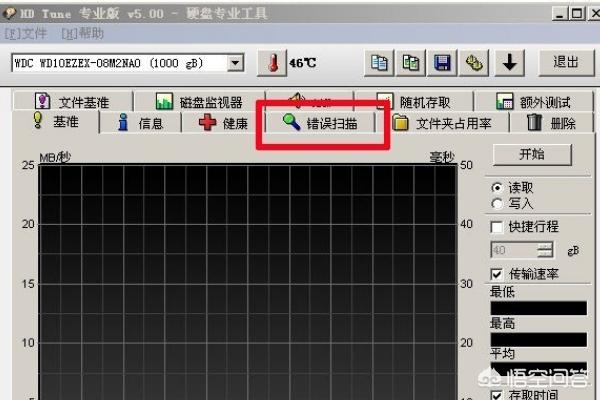Click the red cross health icon
The height and width of the screenshot is (400, 600).
[x=207, y=123]
